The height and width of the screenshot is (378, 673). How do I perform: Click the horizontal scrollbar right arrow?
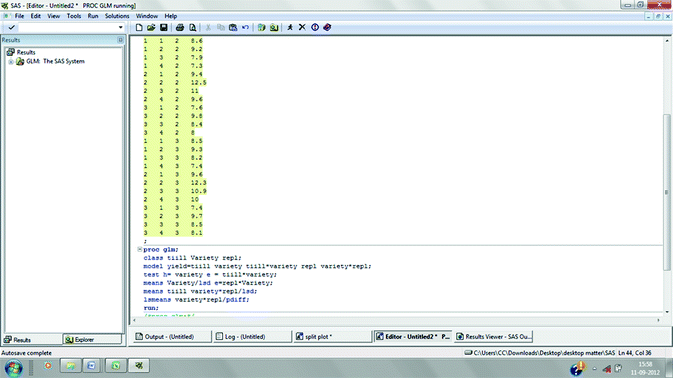tap(658, 320)
